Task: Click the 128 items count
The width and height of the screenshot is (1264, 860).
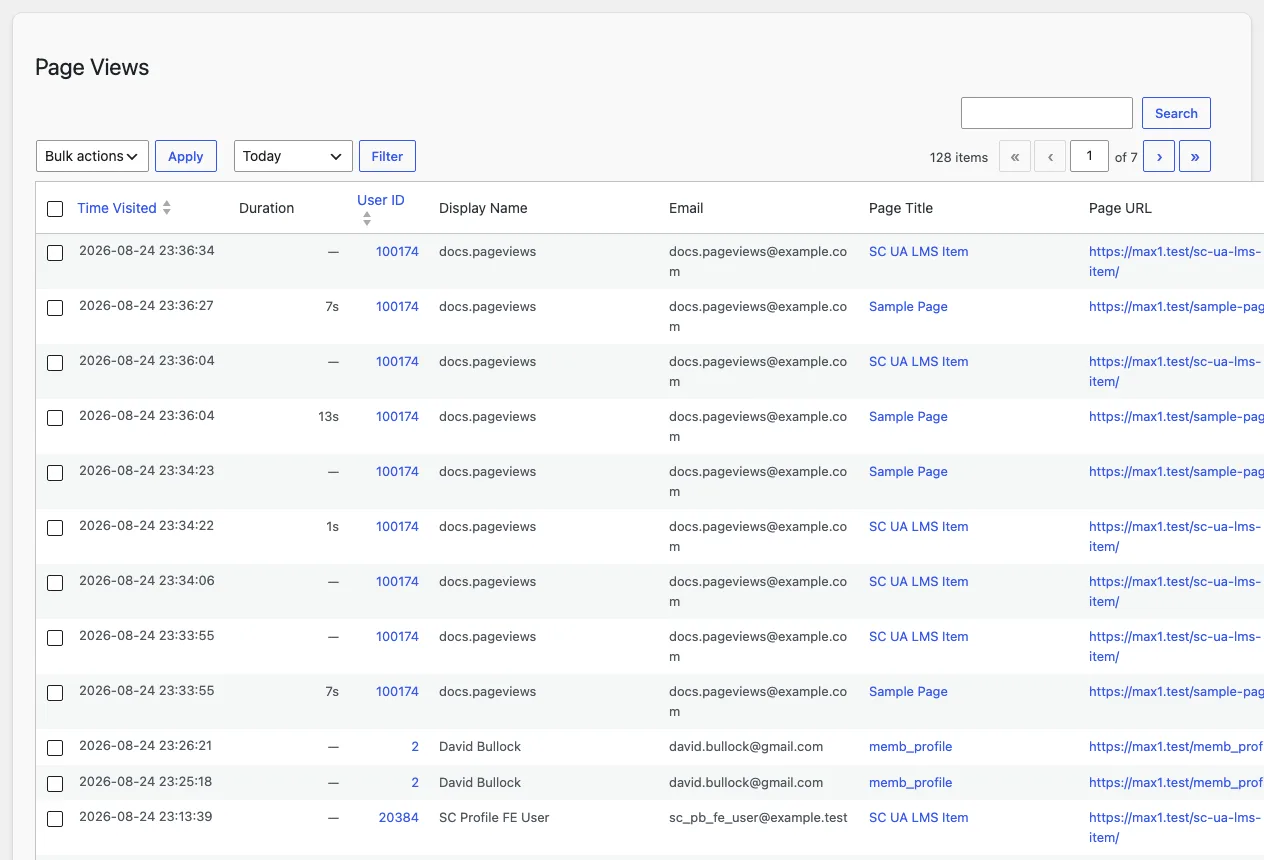Action: [959, 157]
